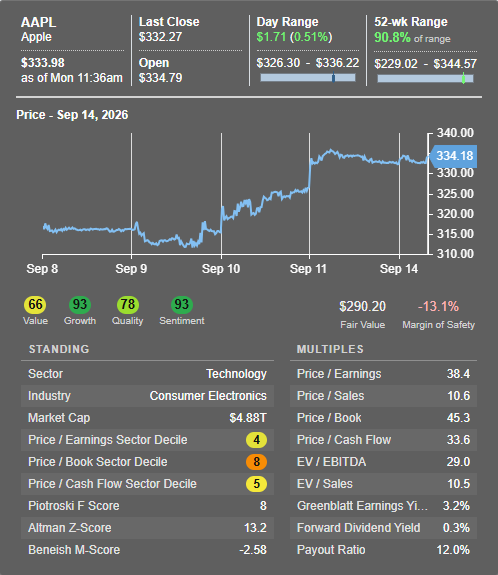Click the 310.00 price axis label

pyautogui.click(x=455, y=254)
